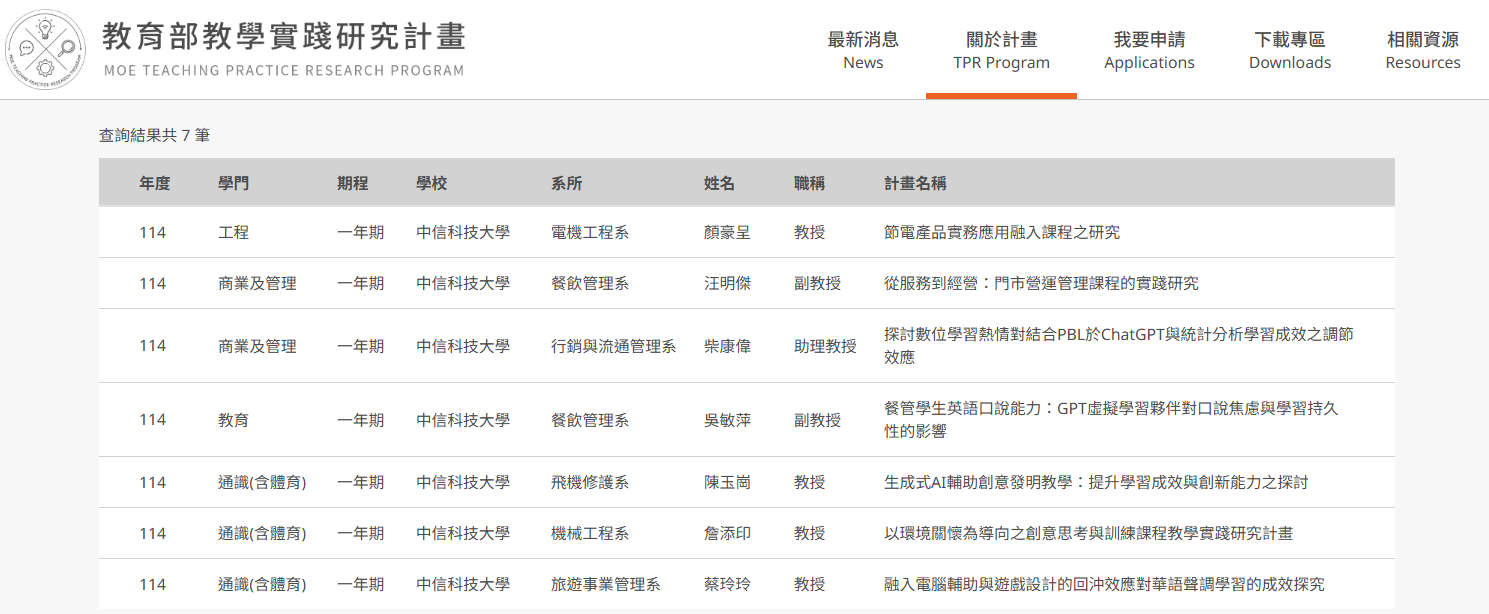
Task: Click the project title mentioning PBL and ChatGPT
Action: [1119, 345]
